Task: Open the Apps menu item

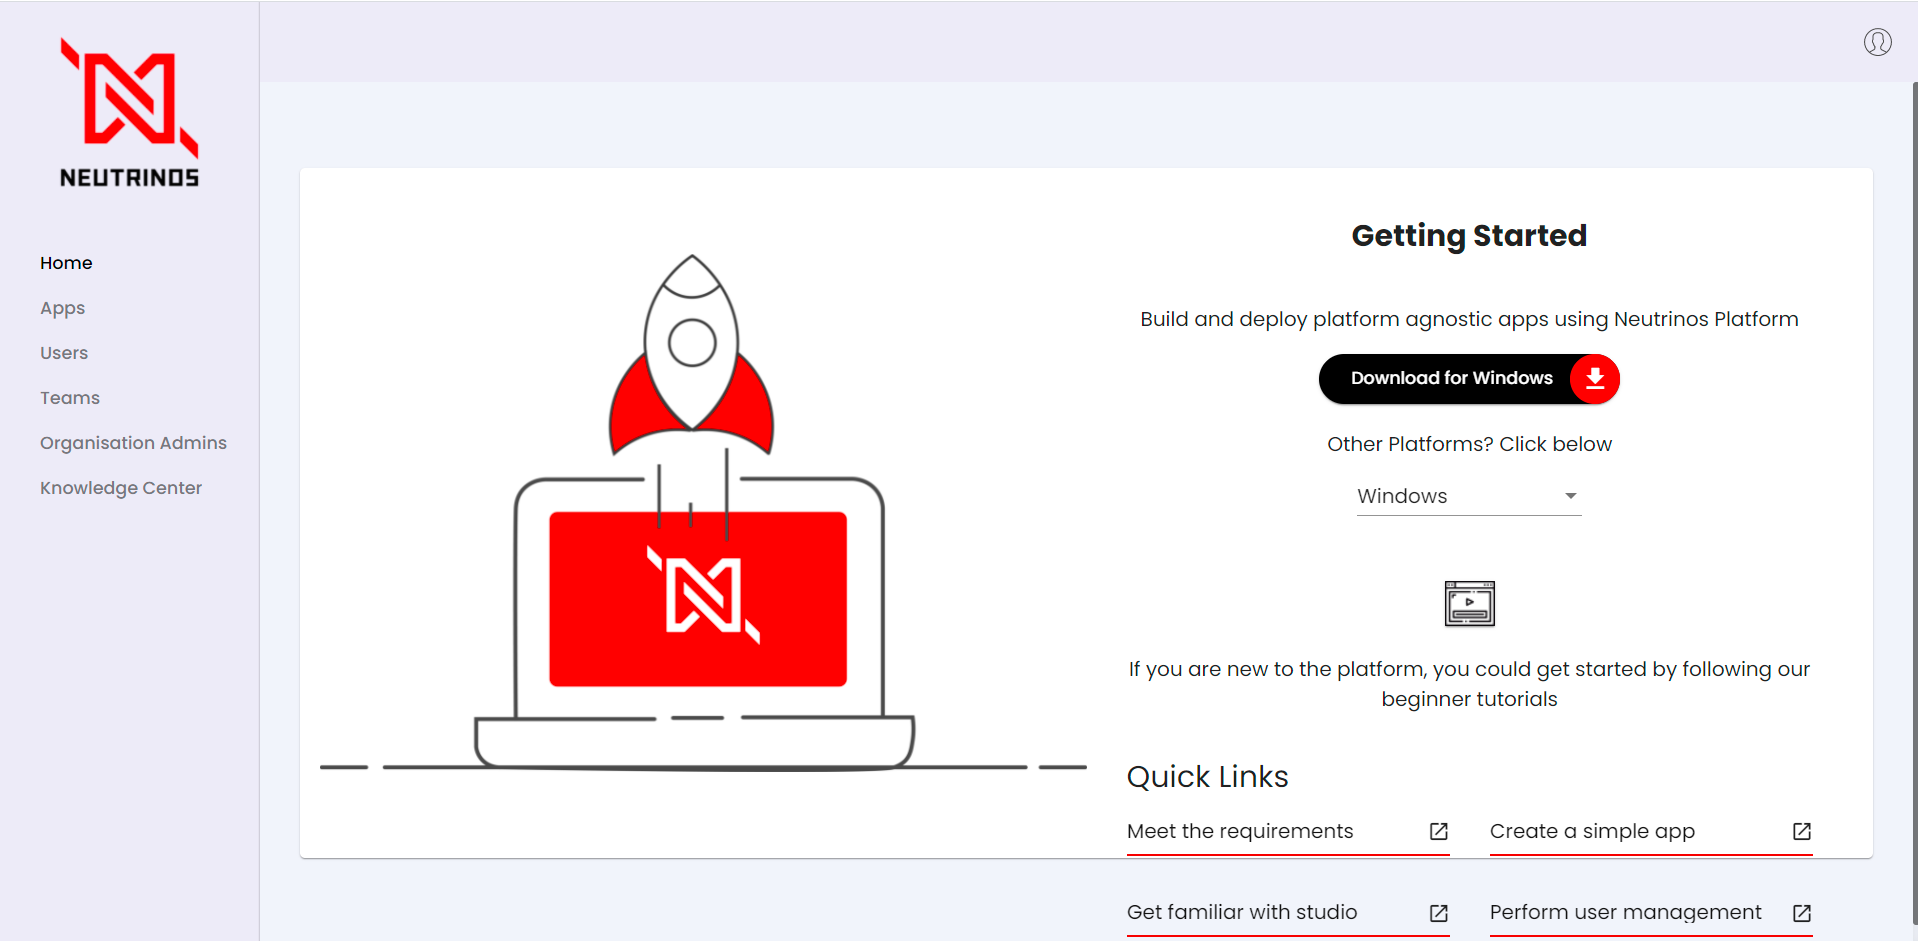Action: [62, 308]
